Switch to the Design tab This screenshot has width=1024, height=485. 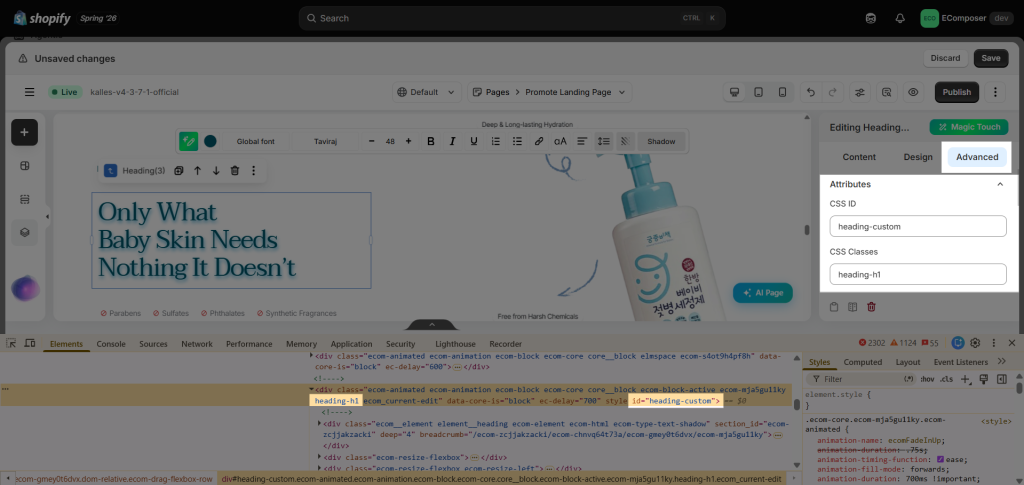click(x=918, y=157)
